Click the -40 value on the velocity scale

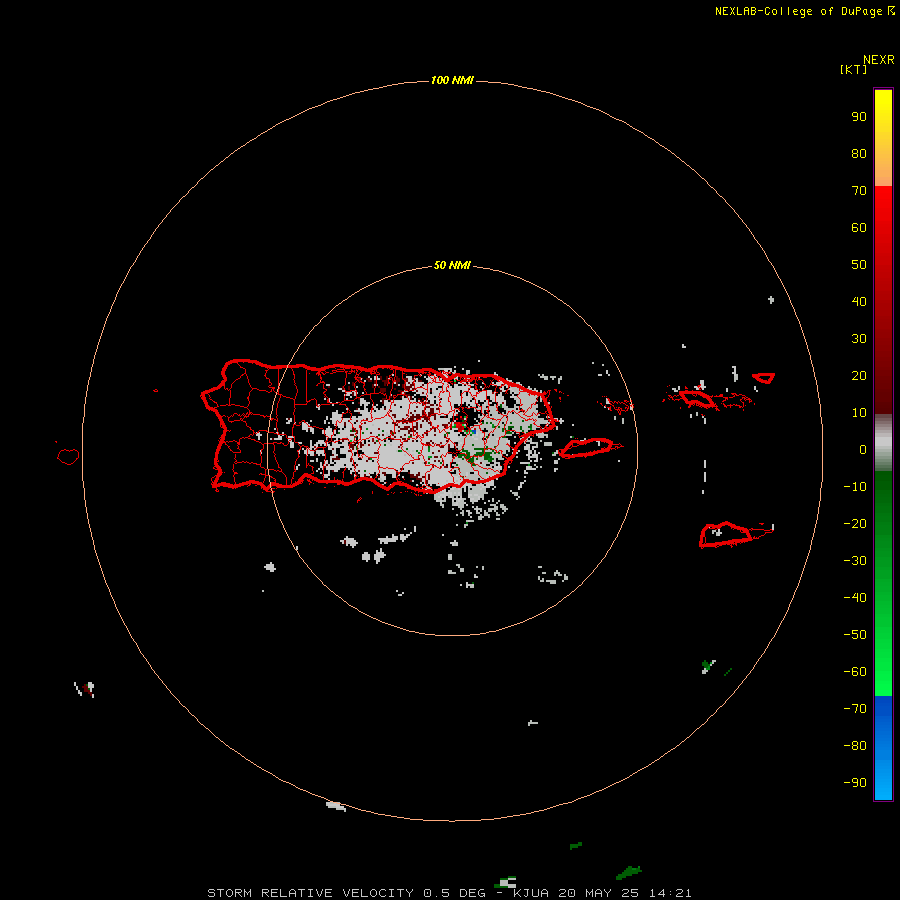[x=855, y=598]
